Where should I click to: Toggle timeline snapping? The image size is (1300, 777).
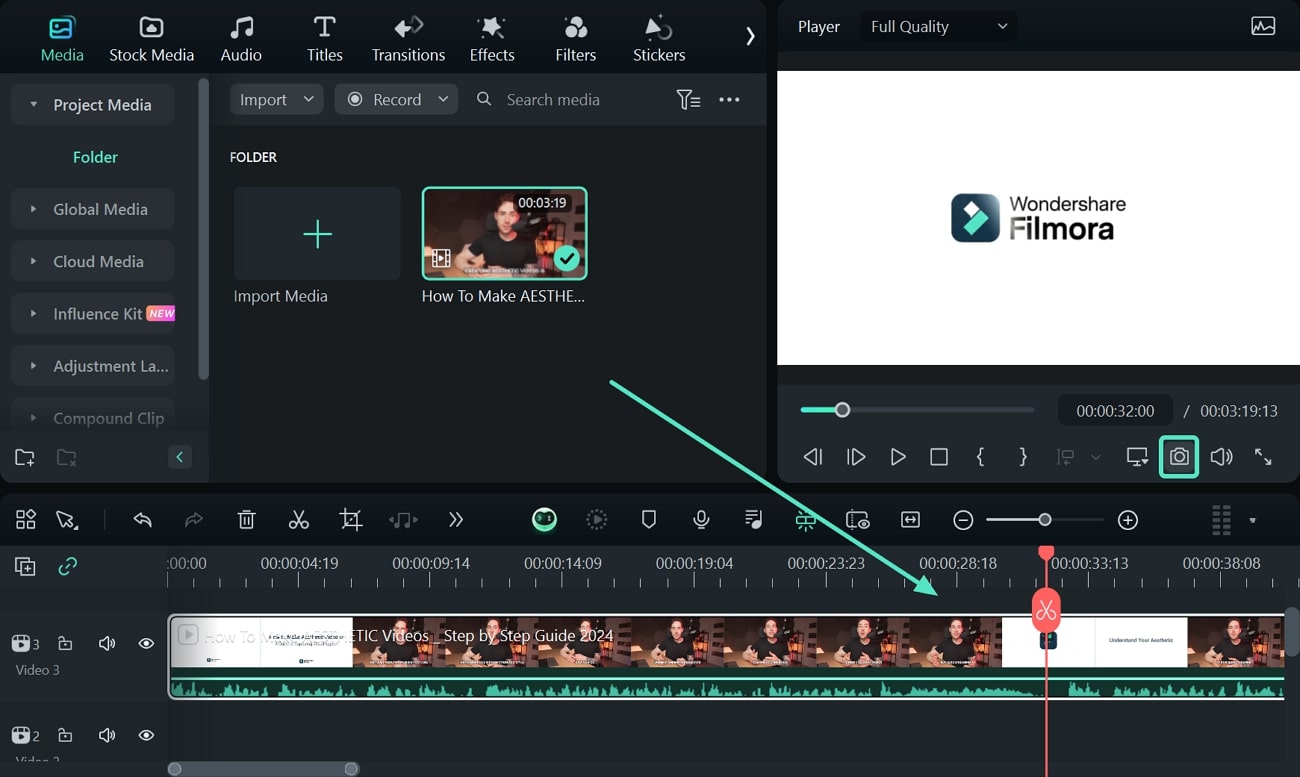(x=806, y=520)
